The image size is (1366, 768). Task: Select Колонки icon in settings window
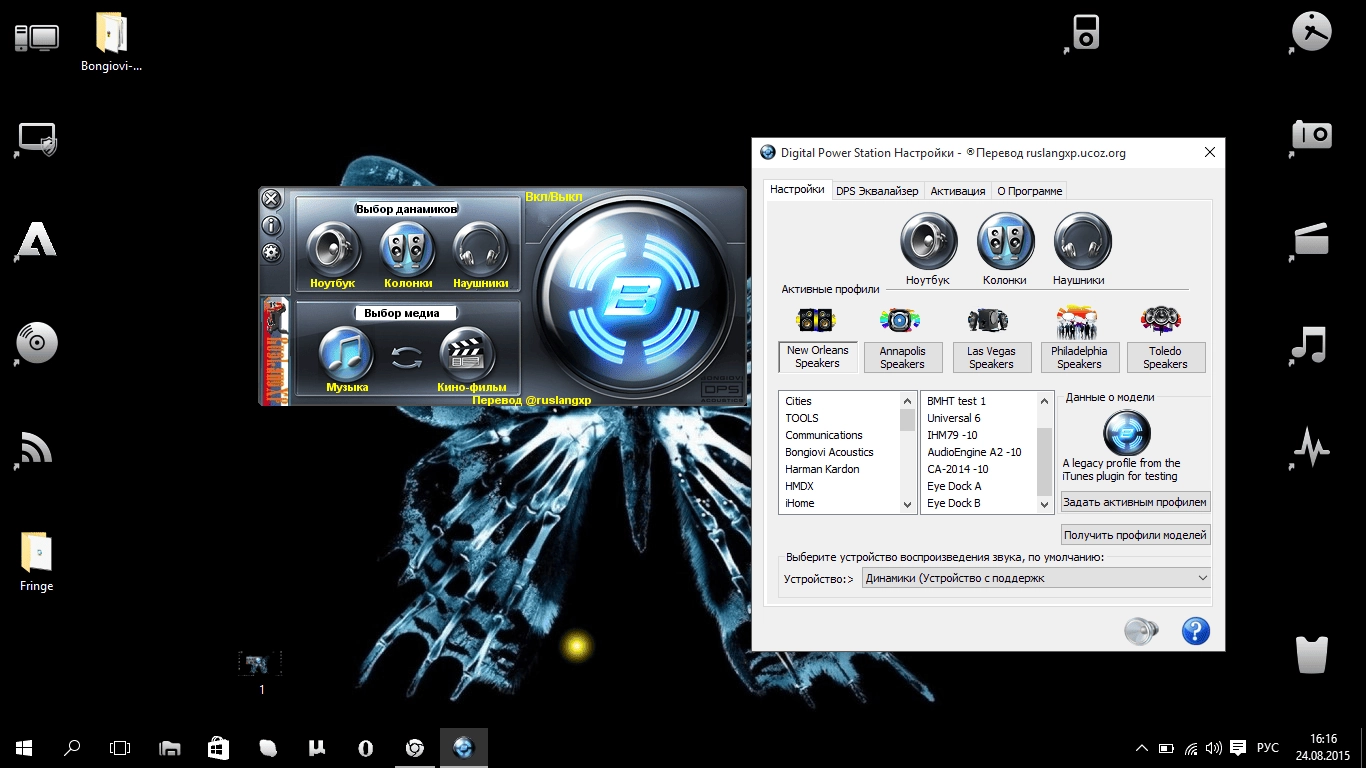coord(1006,241)
